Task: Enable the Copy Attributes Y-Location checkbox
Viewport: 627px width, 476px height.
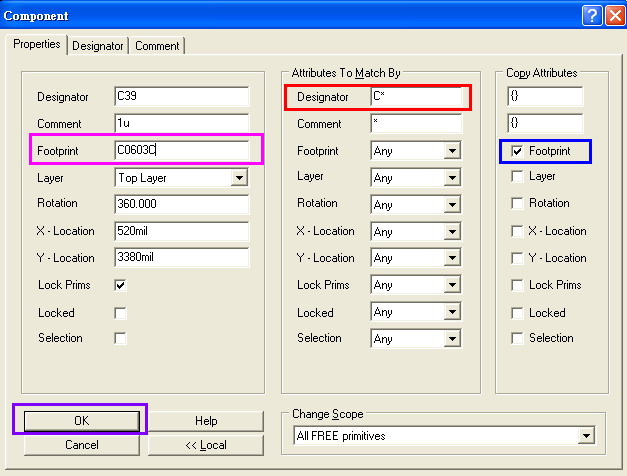Action: click(x=517, y=258)
